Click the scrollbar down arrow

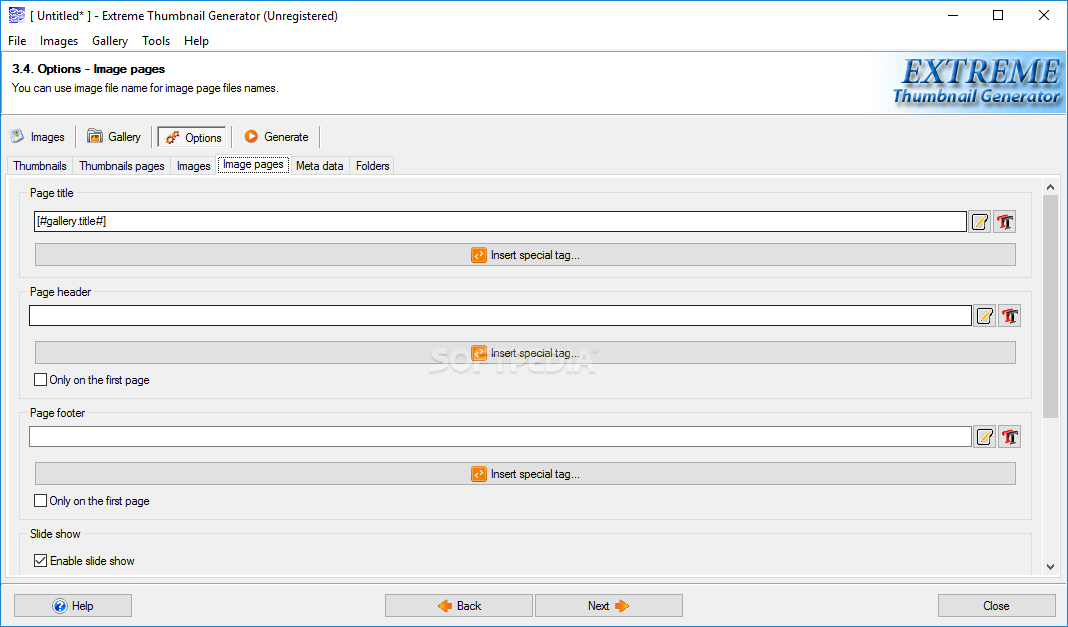click(x=1050, y=566)
